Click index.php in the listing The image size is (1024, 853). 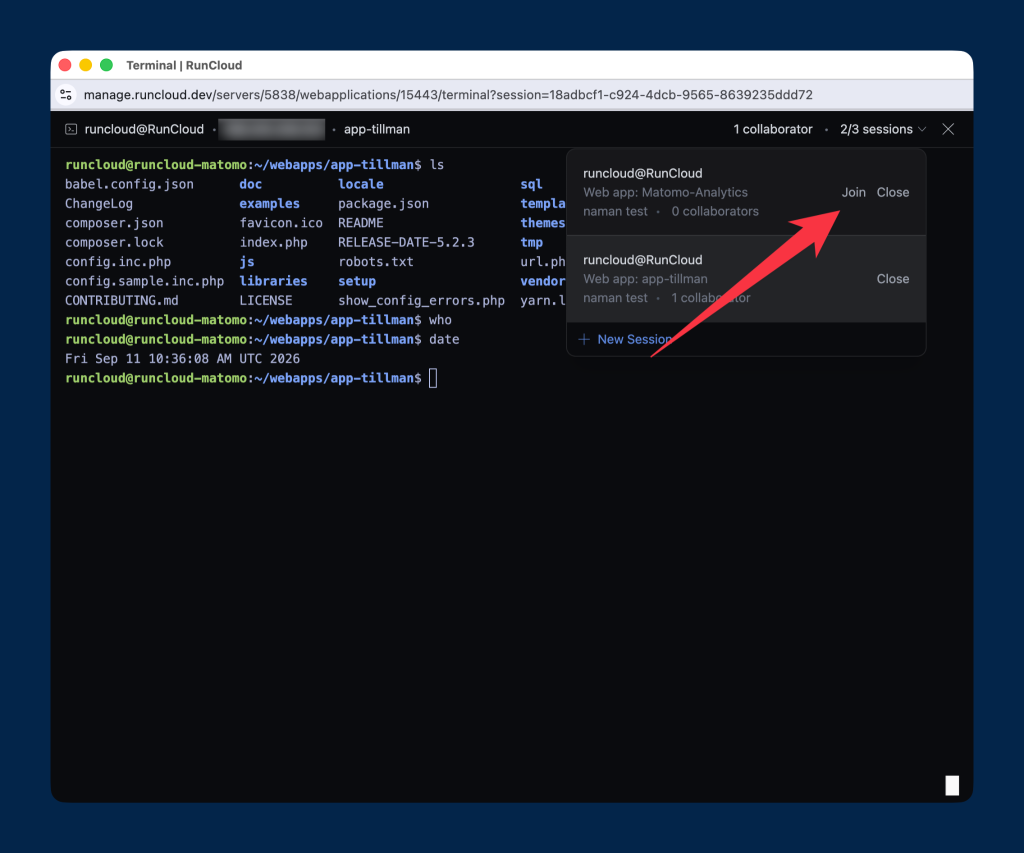coord(274,242)
